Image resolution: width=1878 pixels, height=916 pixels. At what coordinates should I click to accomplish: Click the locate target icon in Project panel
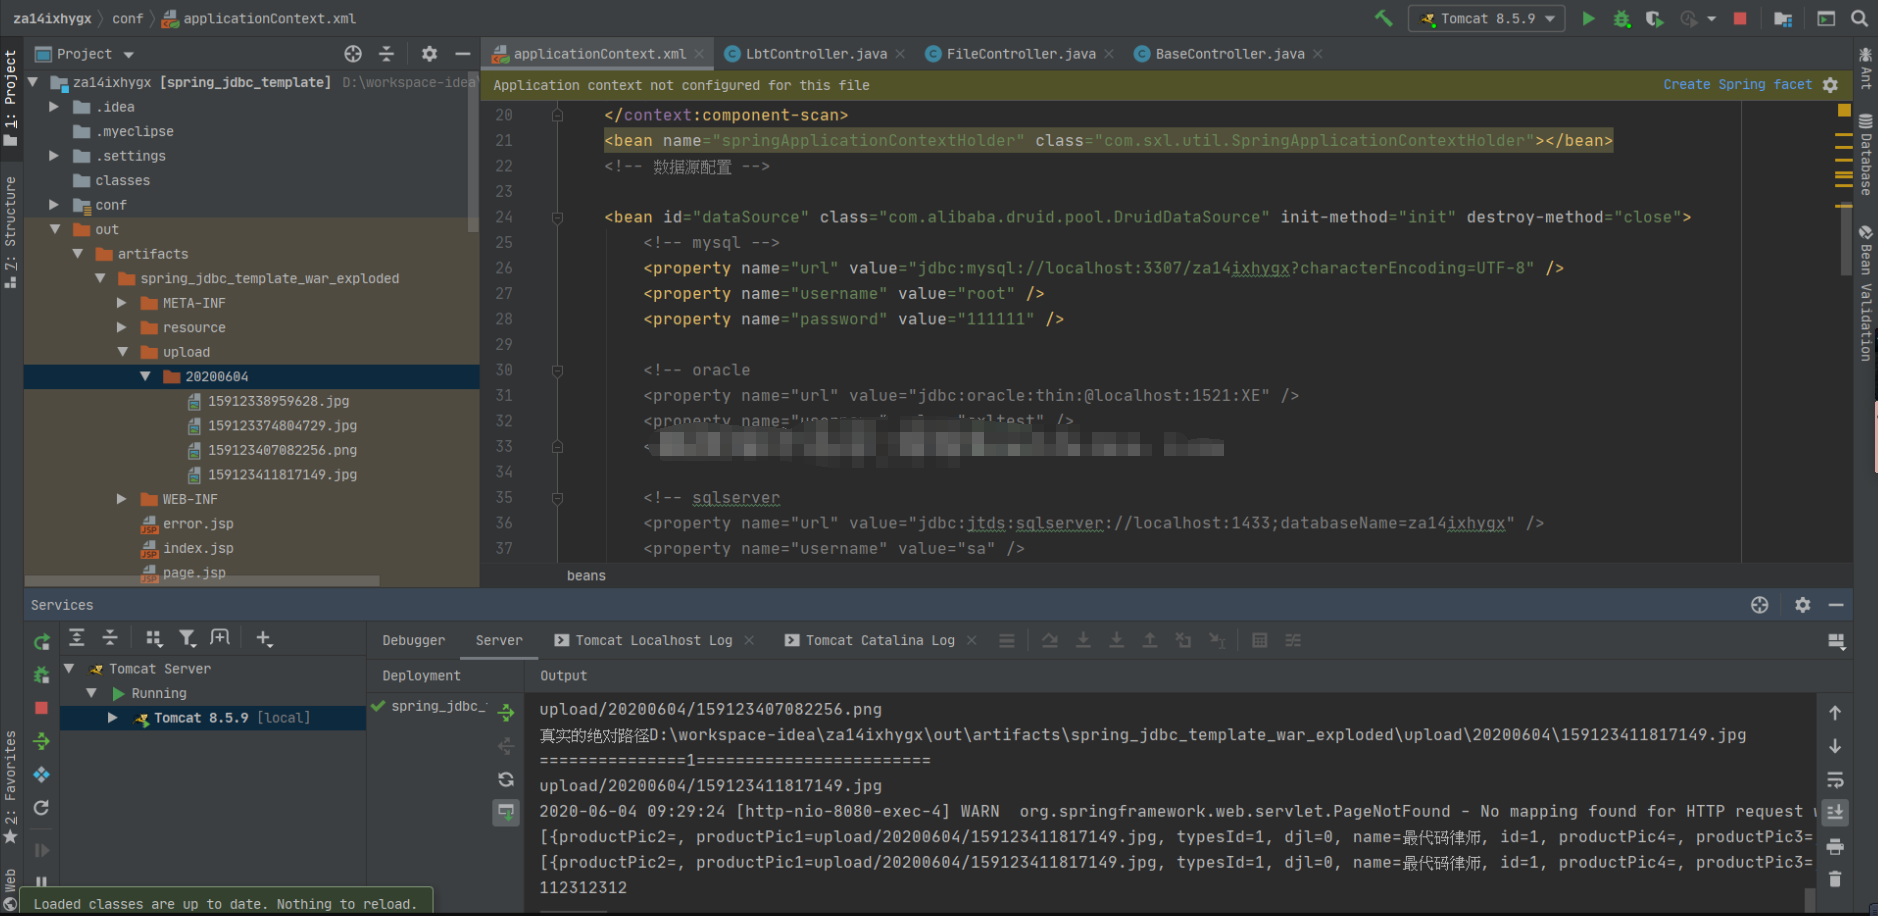click(353, 54)
